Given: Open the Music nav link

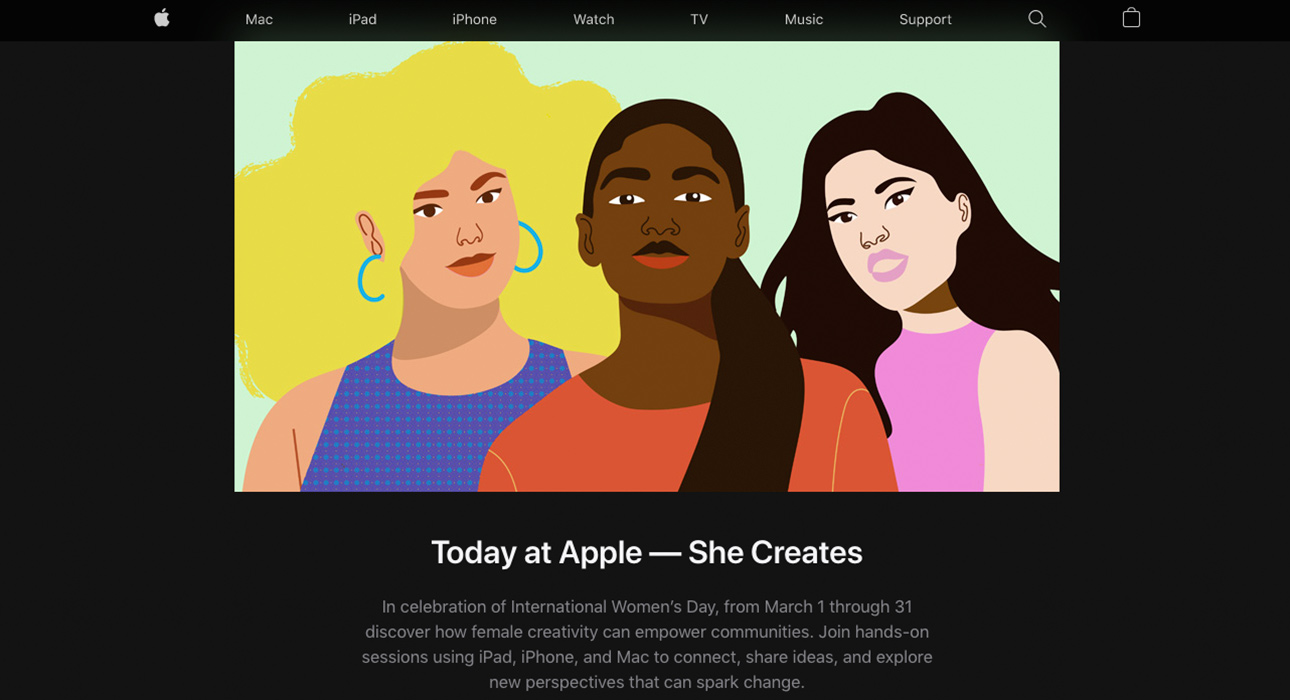Looking at the screenshot, I should [804, 19].
